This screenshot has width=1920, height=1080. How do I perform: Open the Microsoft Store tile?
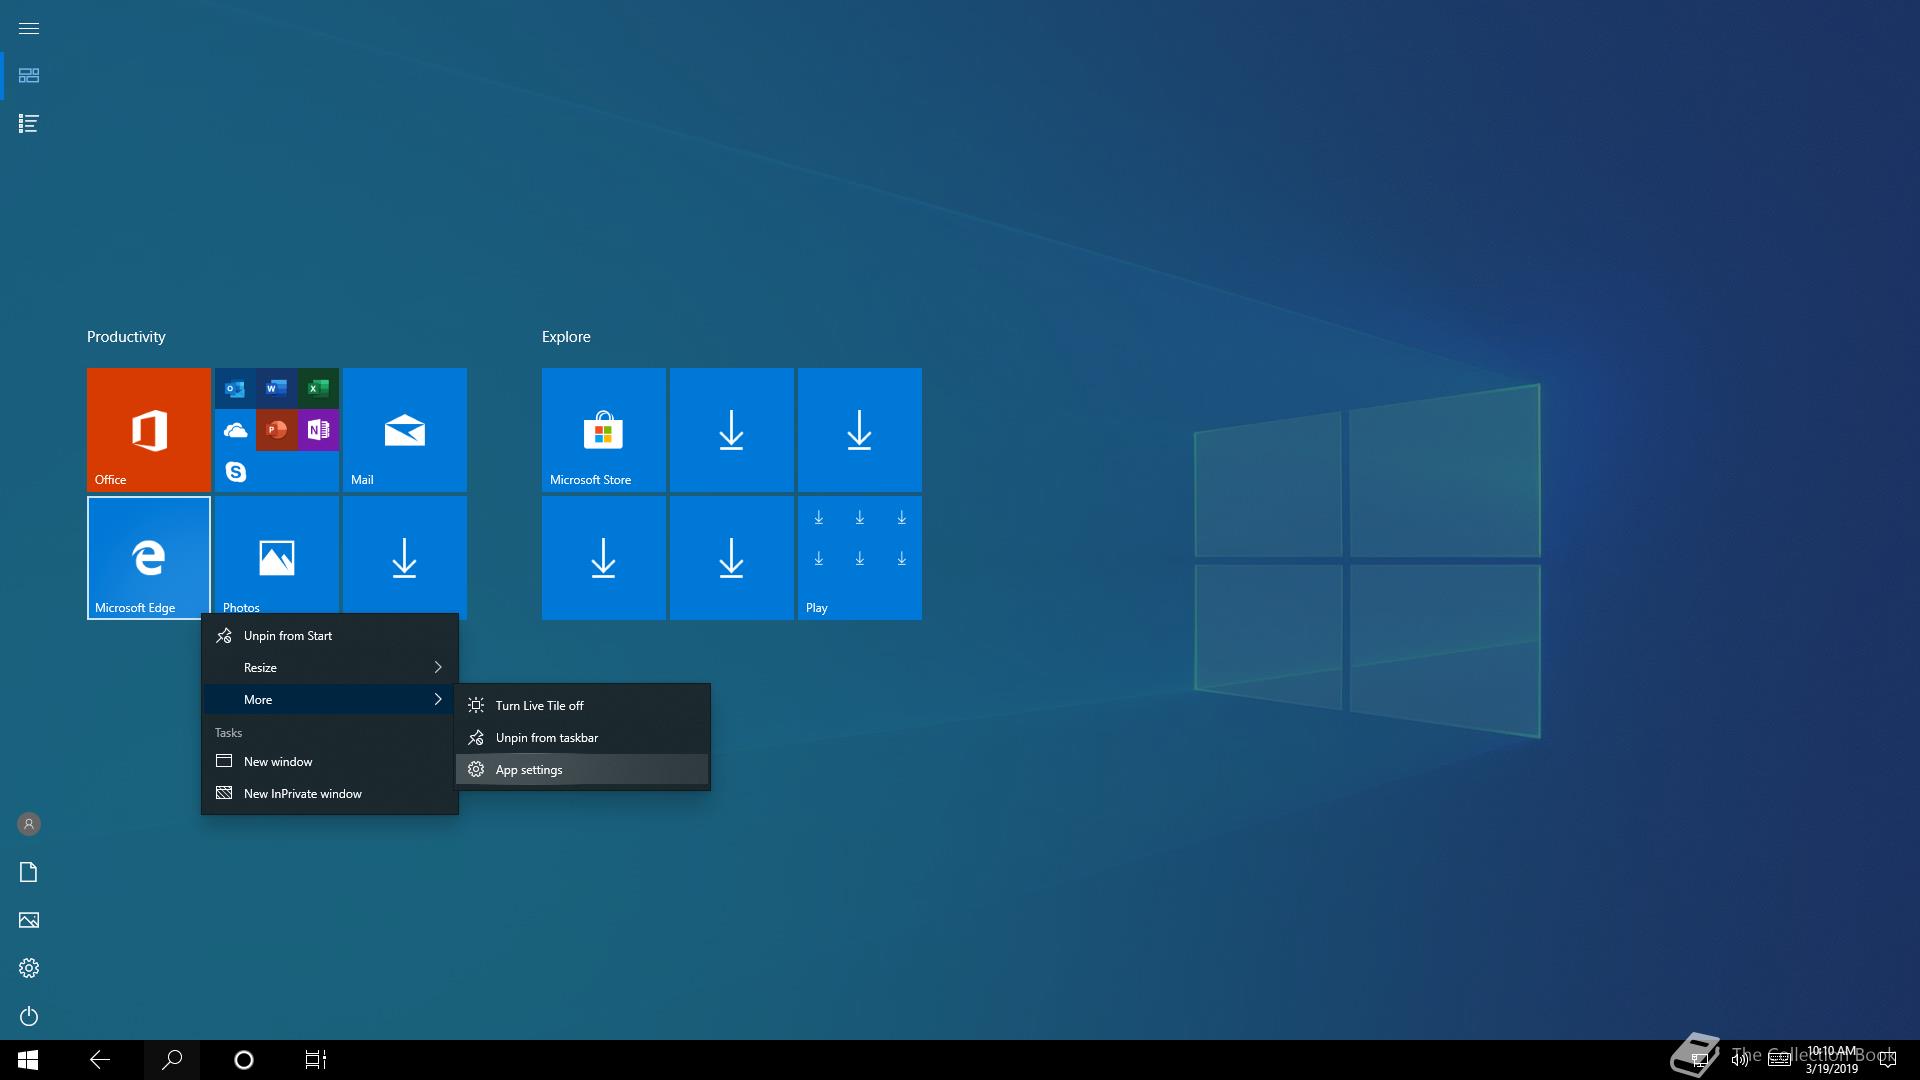coord(604,430)
